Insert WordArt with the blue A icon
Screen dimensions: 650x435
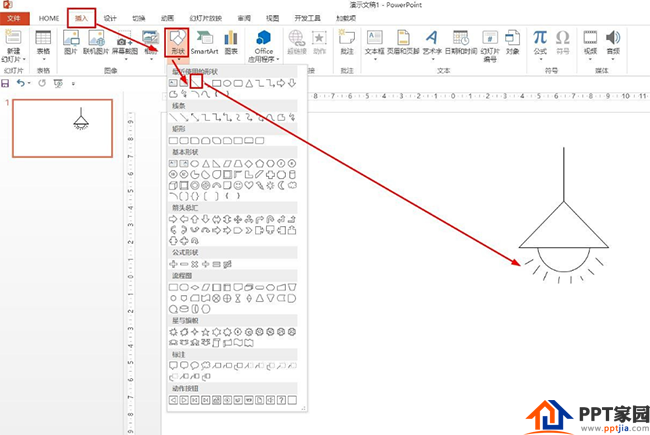click(432, 42)
